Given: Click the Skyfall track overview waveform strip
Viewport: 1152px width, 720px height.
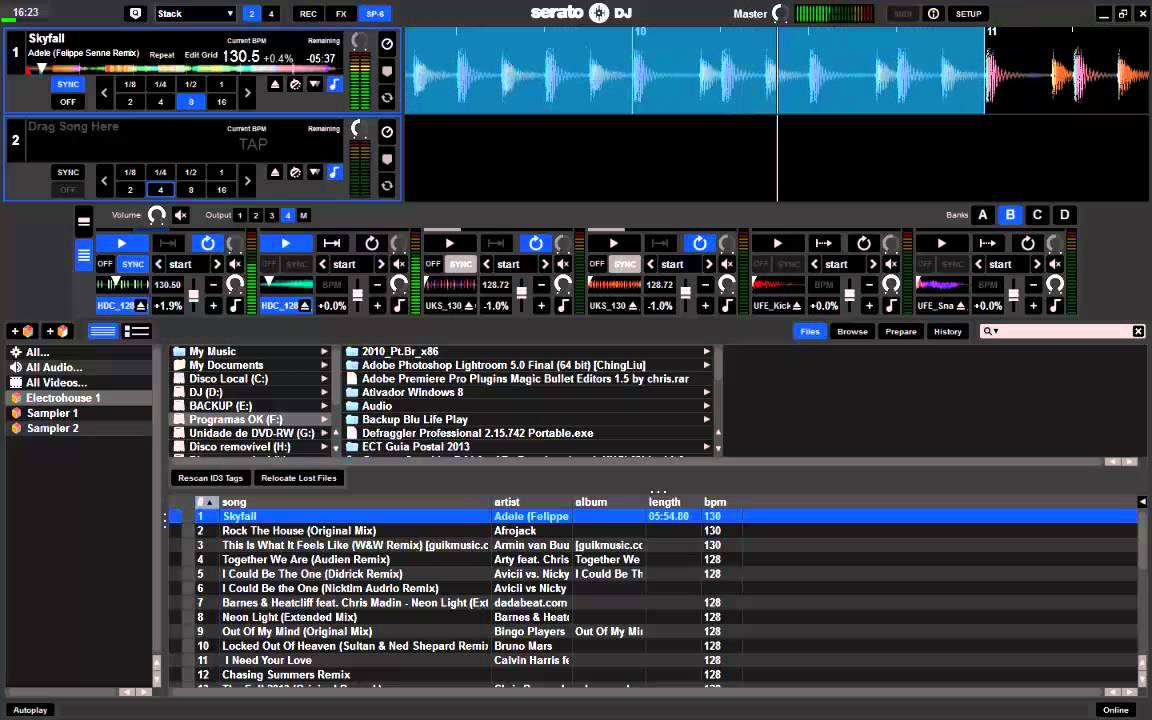Looking at the screenshot, I should click(x=184, y=69).
